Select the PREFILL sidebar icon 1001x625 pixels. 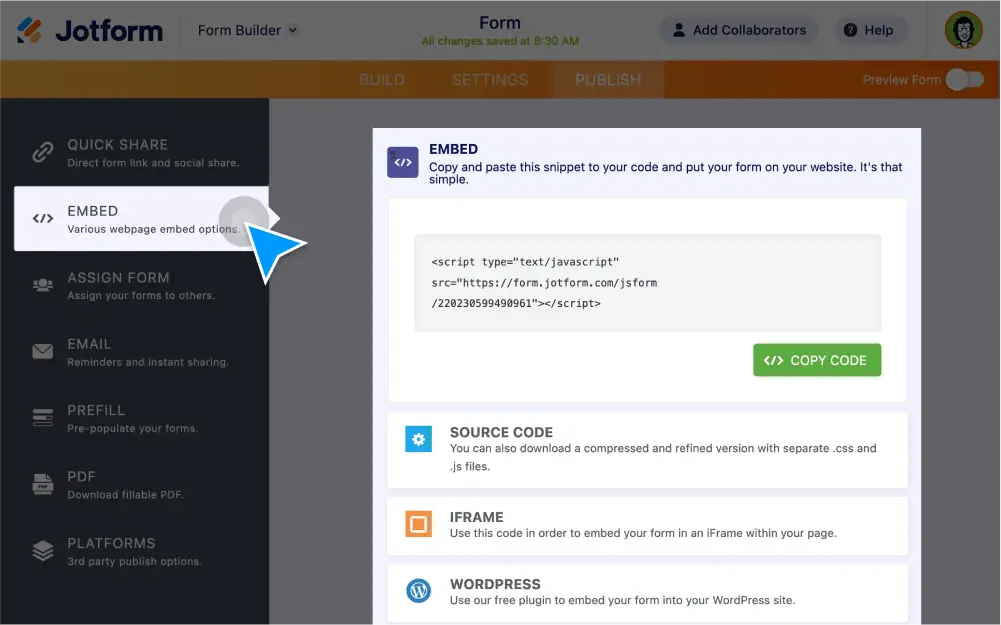[42, 418]
